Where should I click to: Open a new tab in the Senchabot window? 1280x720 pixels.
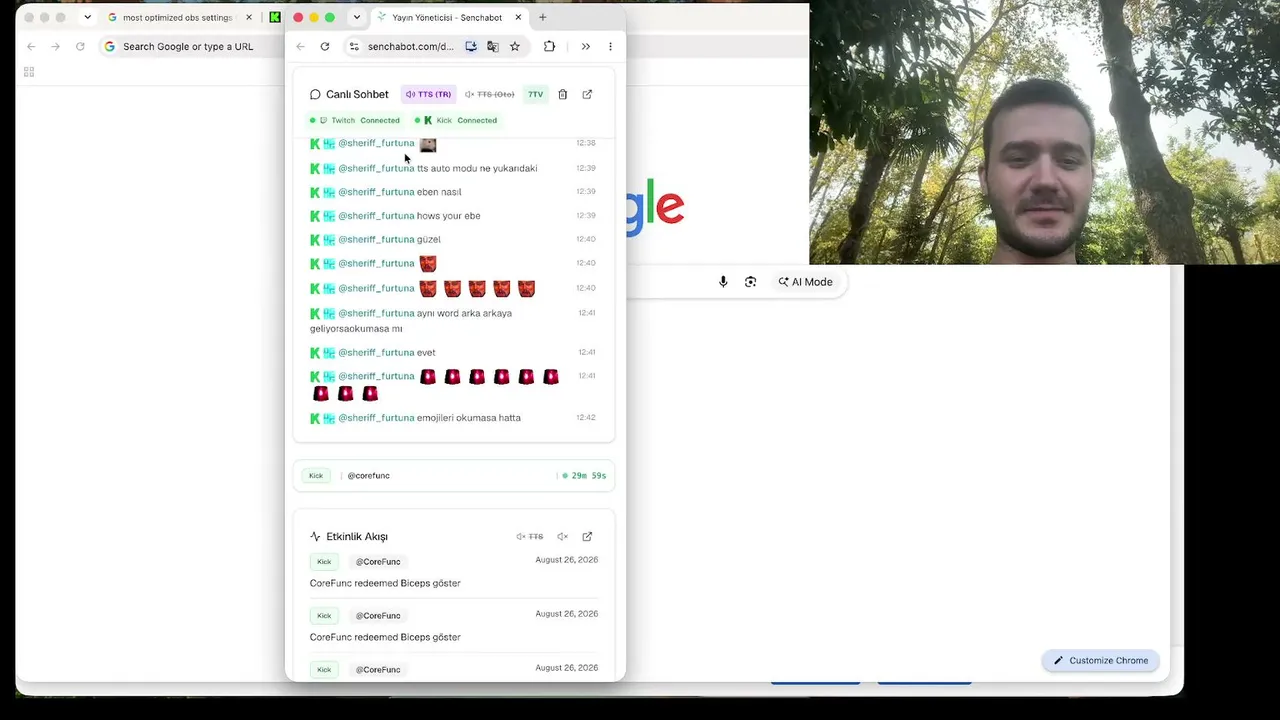click(x=543, y=17)
